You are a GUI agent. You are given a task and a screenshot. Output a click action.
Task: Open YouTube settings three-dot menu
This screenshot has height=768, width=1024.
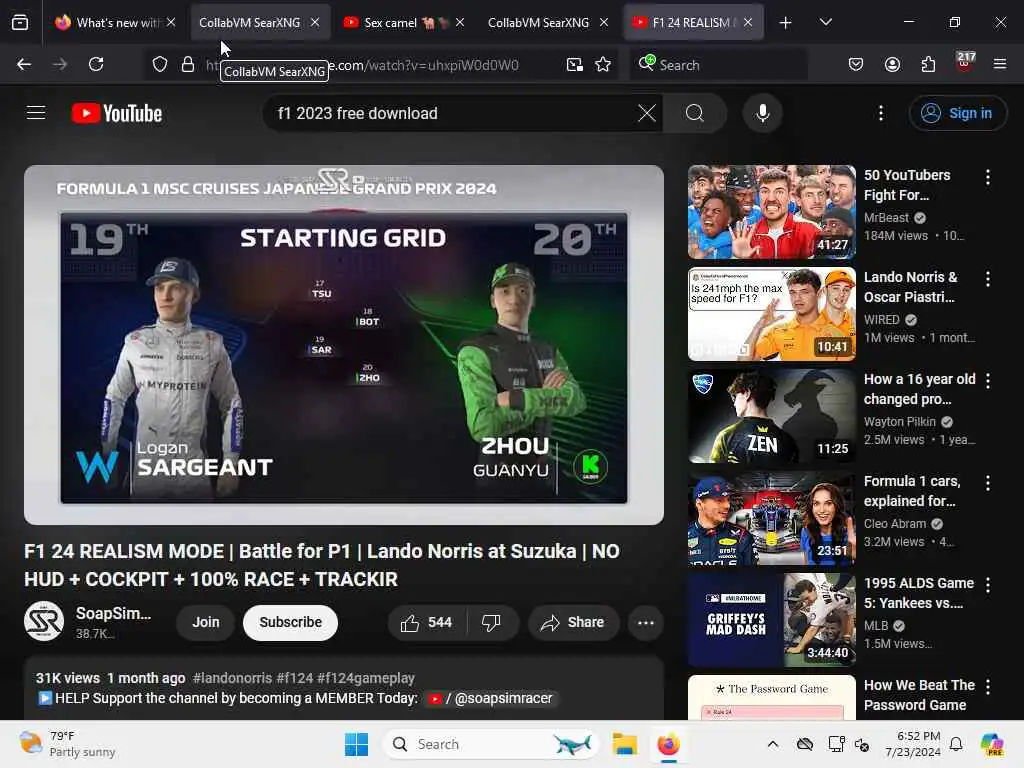click(x=881, y=113)
